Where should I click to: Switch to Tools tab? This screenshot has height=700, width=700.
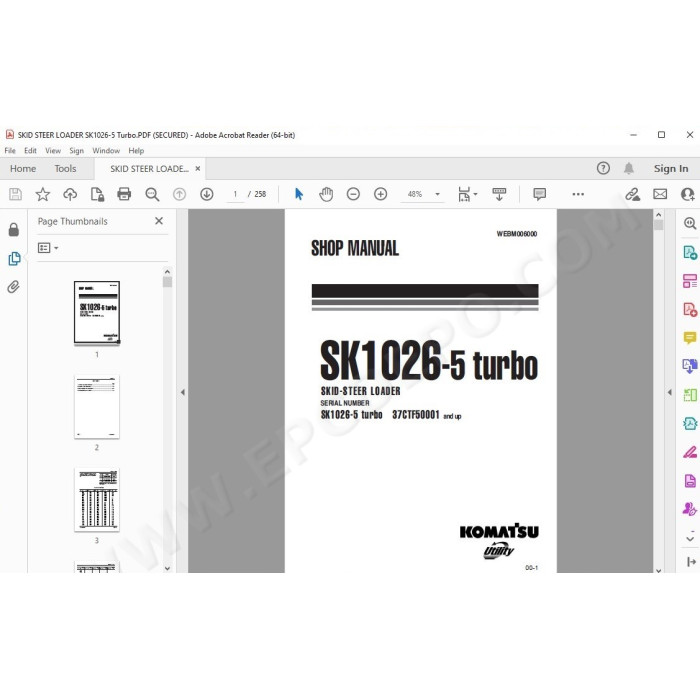(65, 169)
